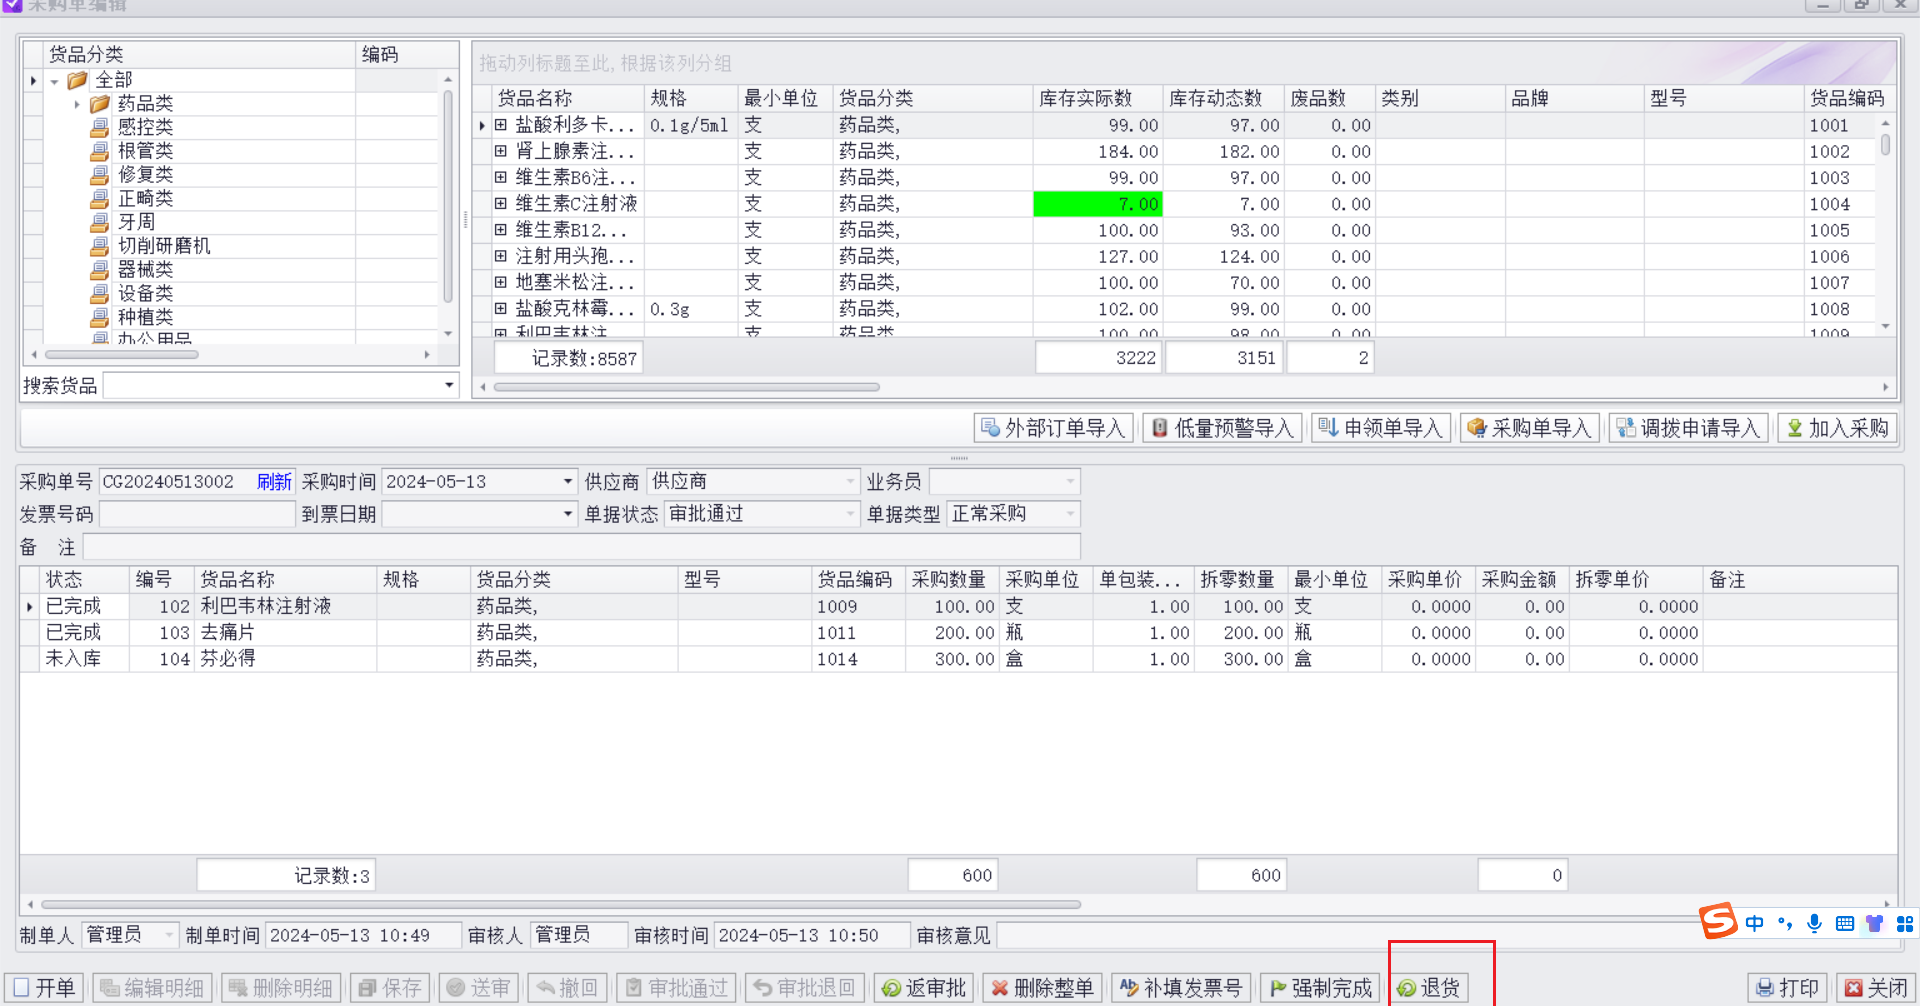Click the 删除整单 button

(1042, 988)
